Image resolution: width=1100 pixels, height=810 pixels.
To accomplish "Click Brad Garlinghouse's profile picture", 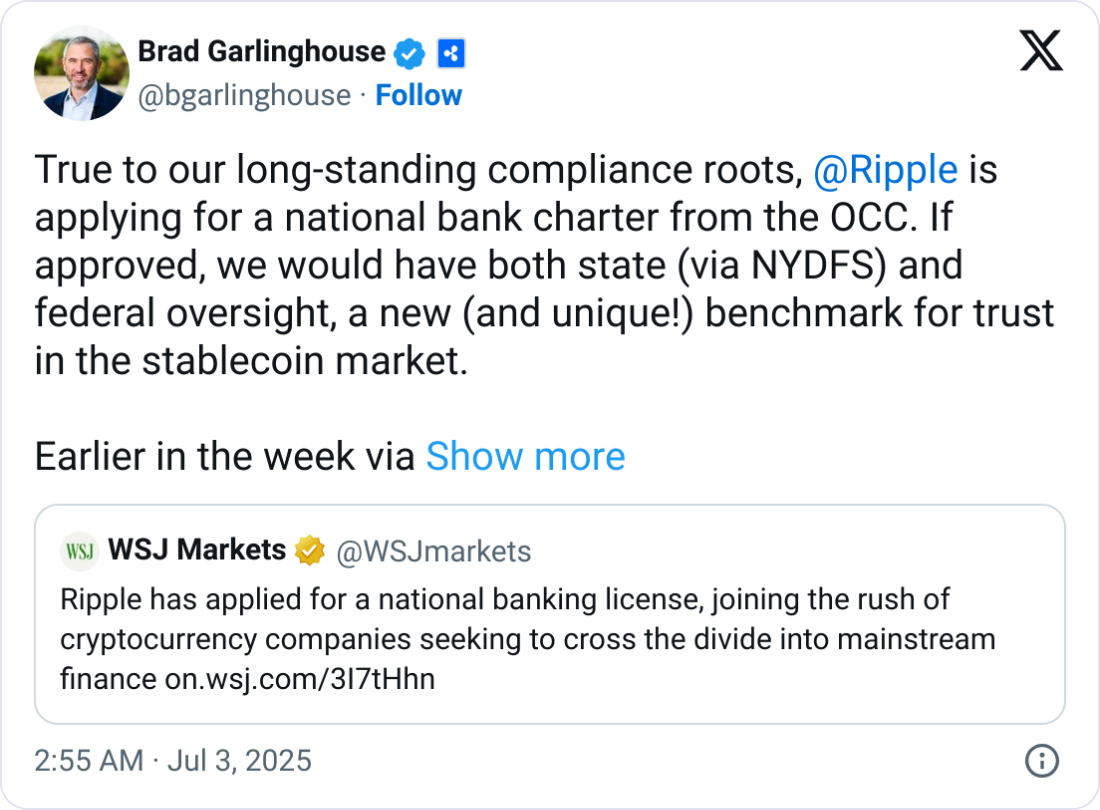I will 81,73.
